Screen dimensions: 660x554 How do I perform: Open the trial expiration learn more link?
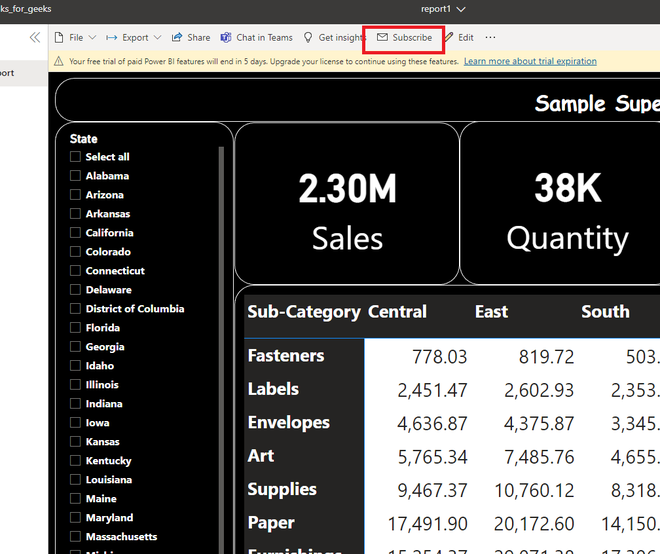(x=530, y=62)
